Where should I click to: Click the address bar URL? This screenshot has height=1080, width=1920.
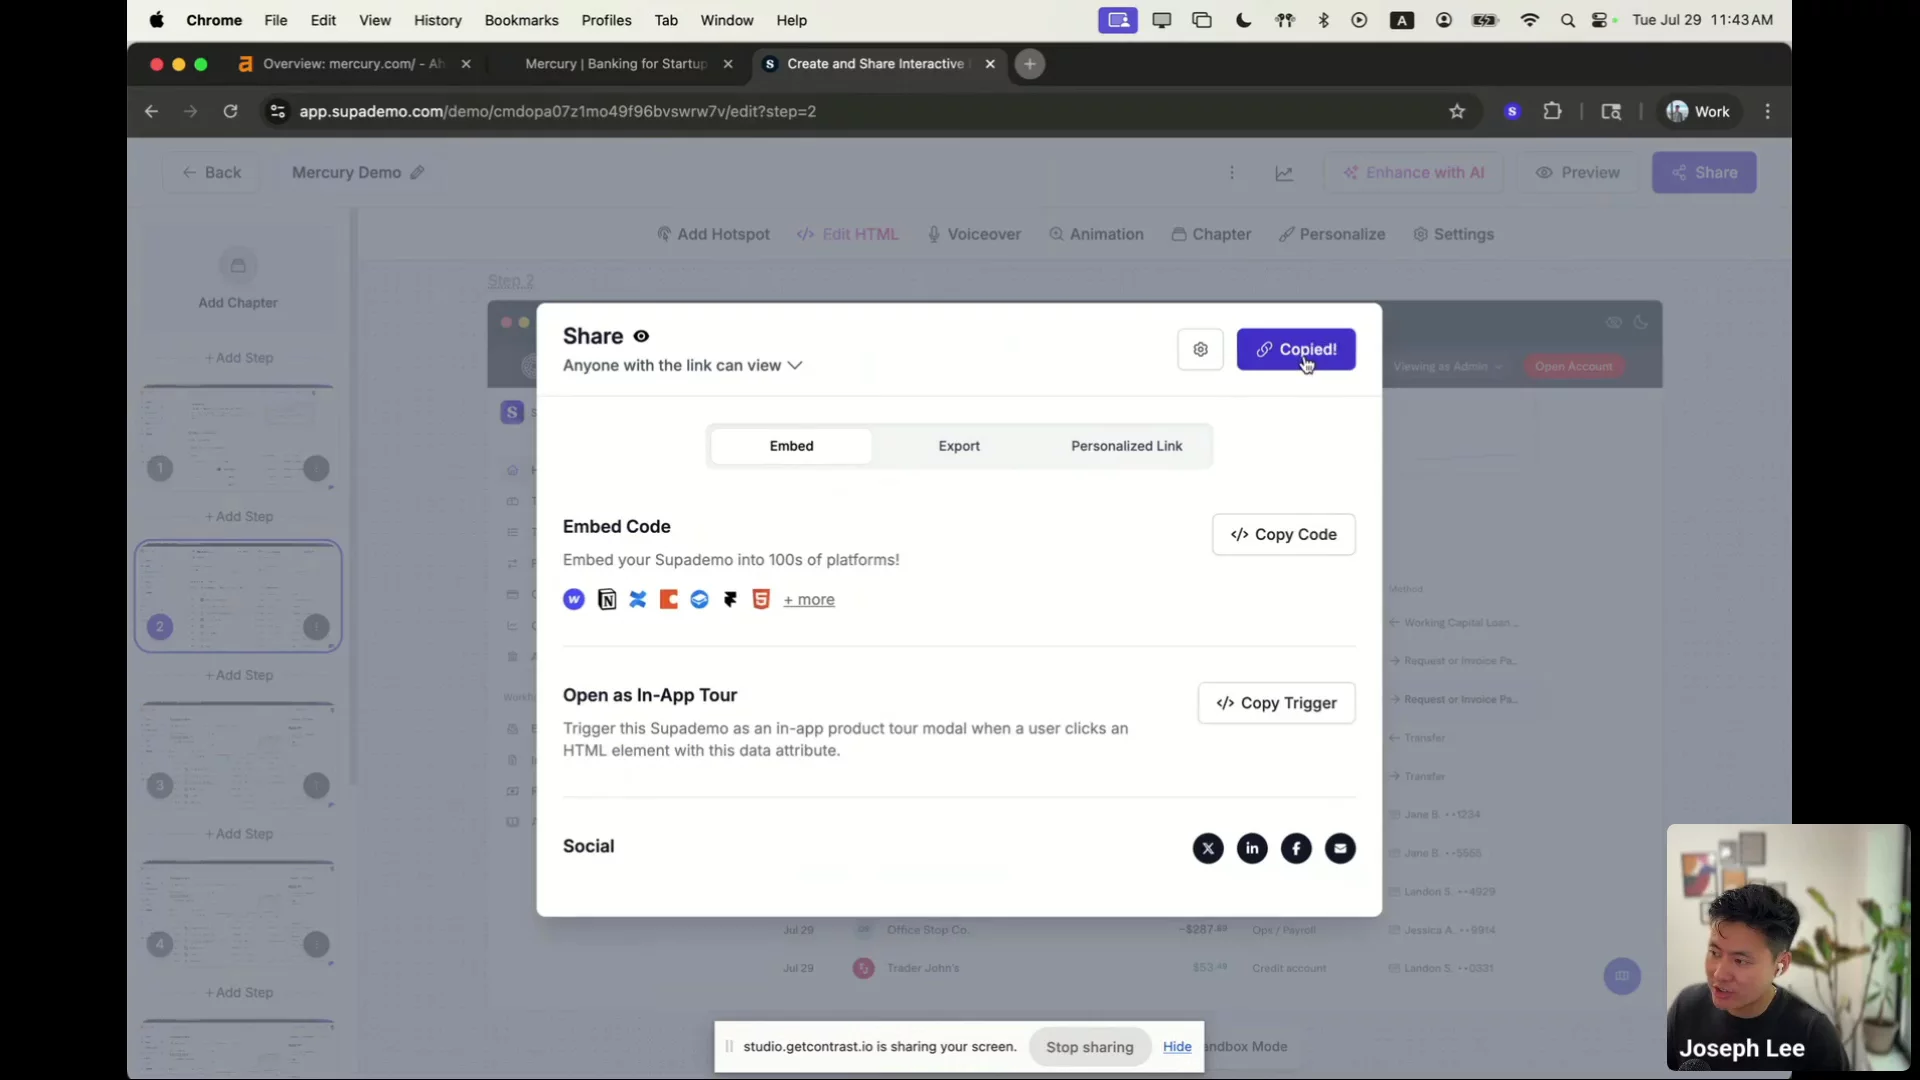558,111
